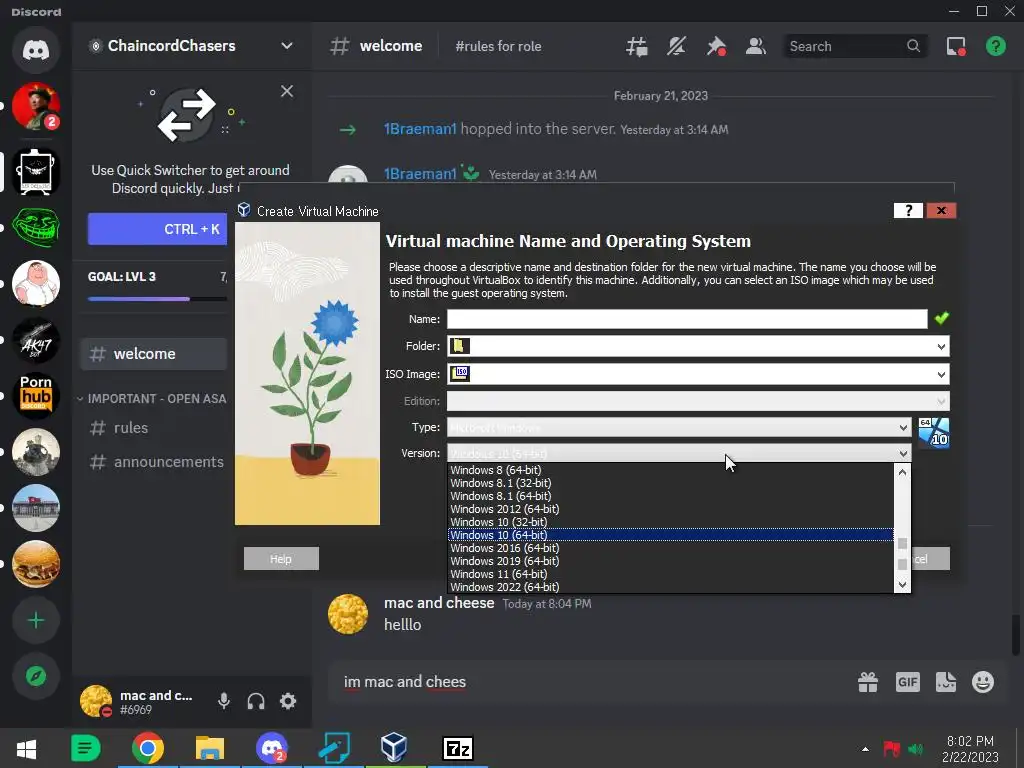
Task: Click the Add a Server plus icon
Action: 36,620
